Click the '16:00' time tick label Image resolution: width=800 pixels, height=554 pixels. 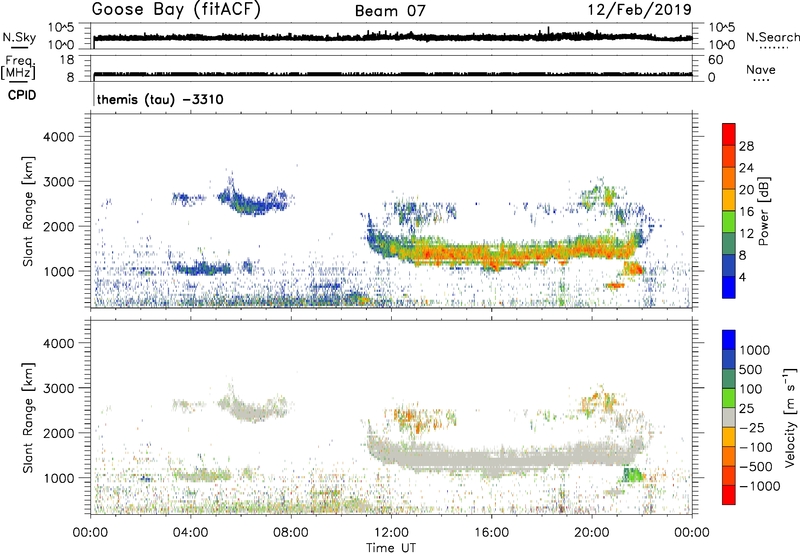click(491, 533)
